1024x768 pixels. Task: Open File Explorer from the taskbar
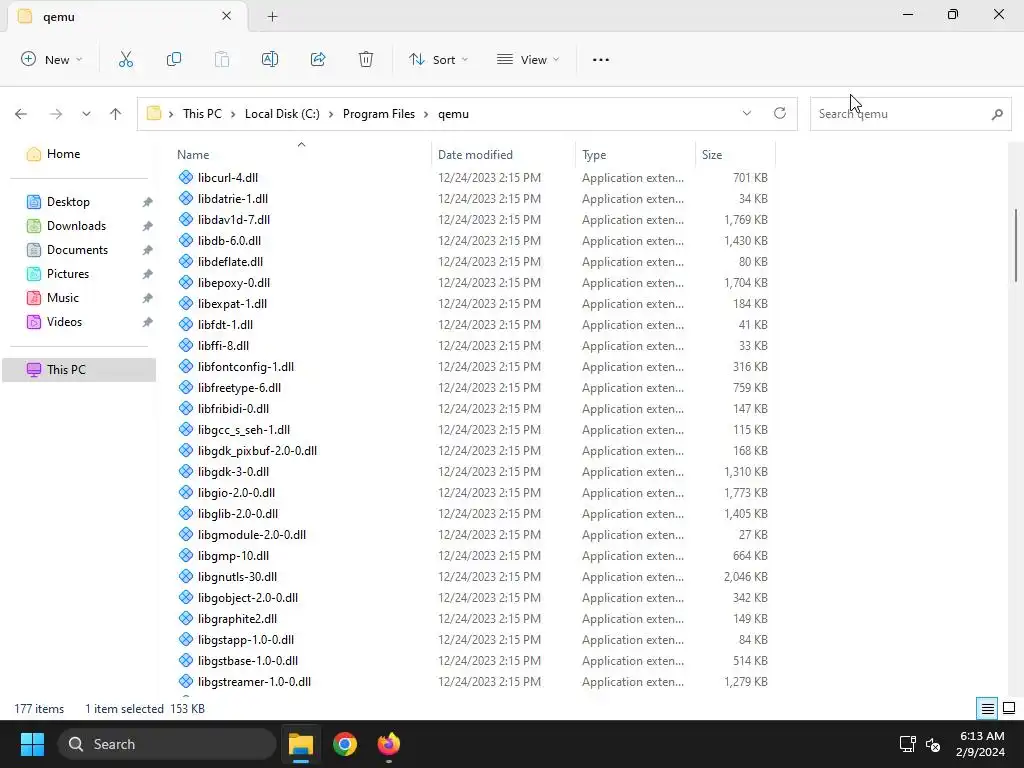pos(301,744)
